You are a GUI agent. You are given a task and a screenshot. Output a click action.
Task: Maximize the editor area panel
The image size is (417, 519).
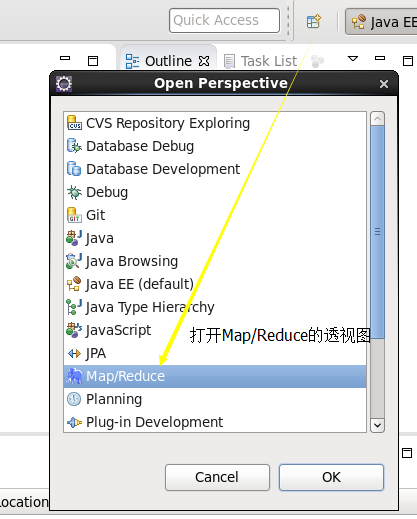tap(93, 61)
